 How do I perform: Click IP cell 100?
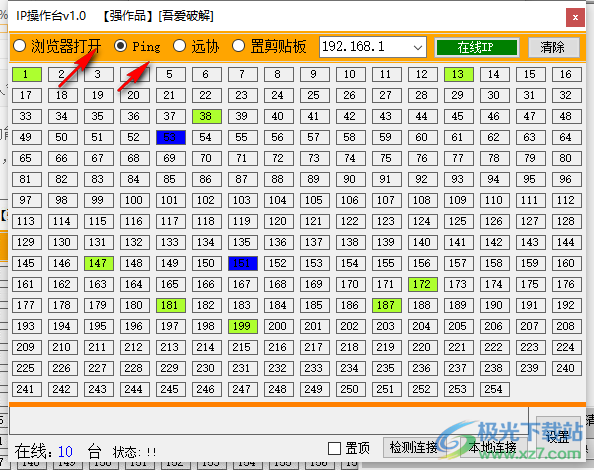point(135,200)
